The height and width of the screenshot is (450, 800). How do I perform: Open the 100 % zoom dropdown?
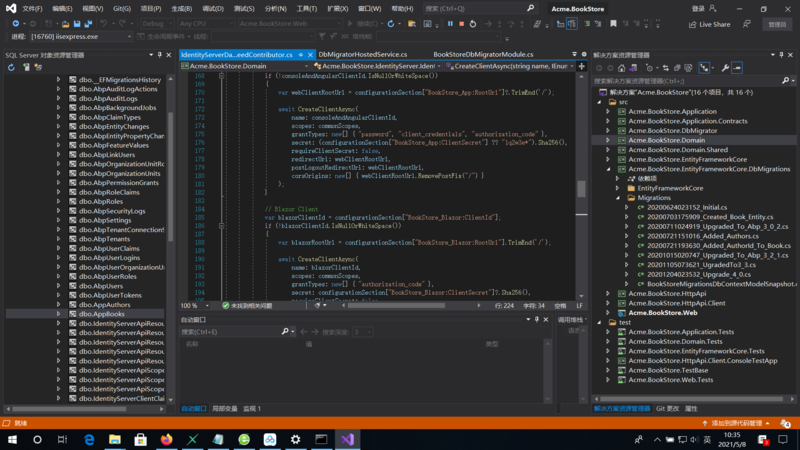coord(195,306)
